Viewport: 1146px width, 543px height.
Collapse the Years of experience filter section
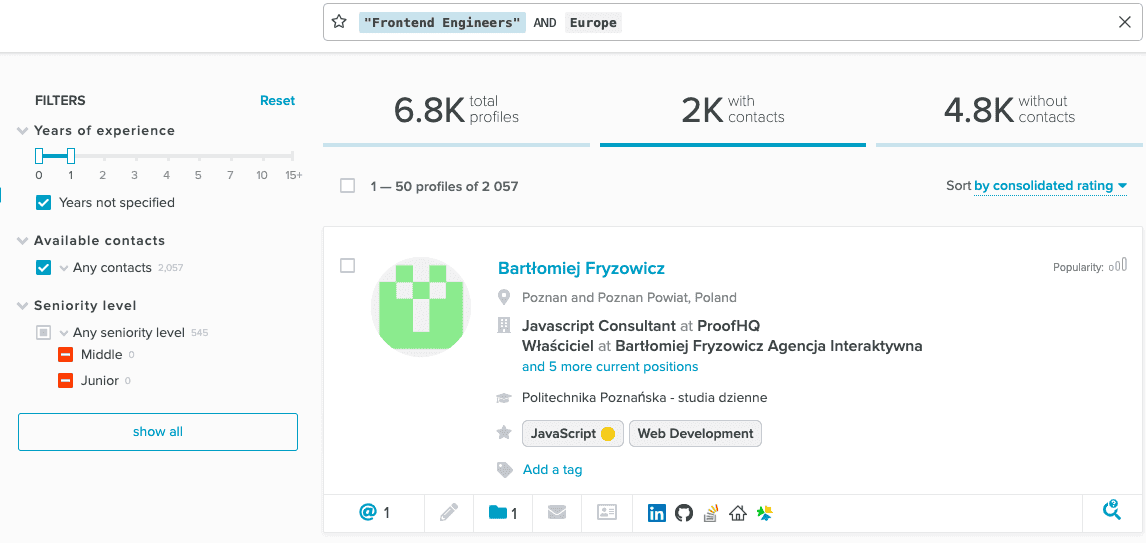[22, 131]
